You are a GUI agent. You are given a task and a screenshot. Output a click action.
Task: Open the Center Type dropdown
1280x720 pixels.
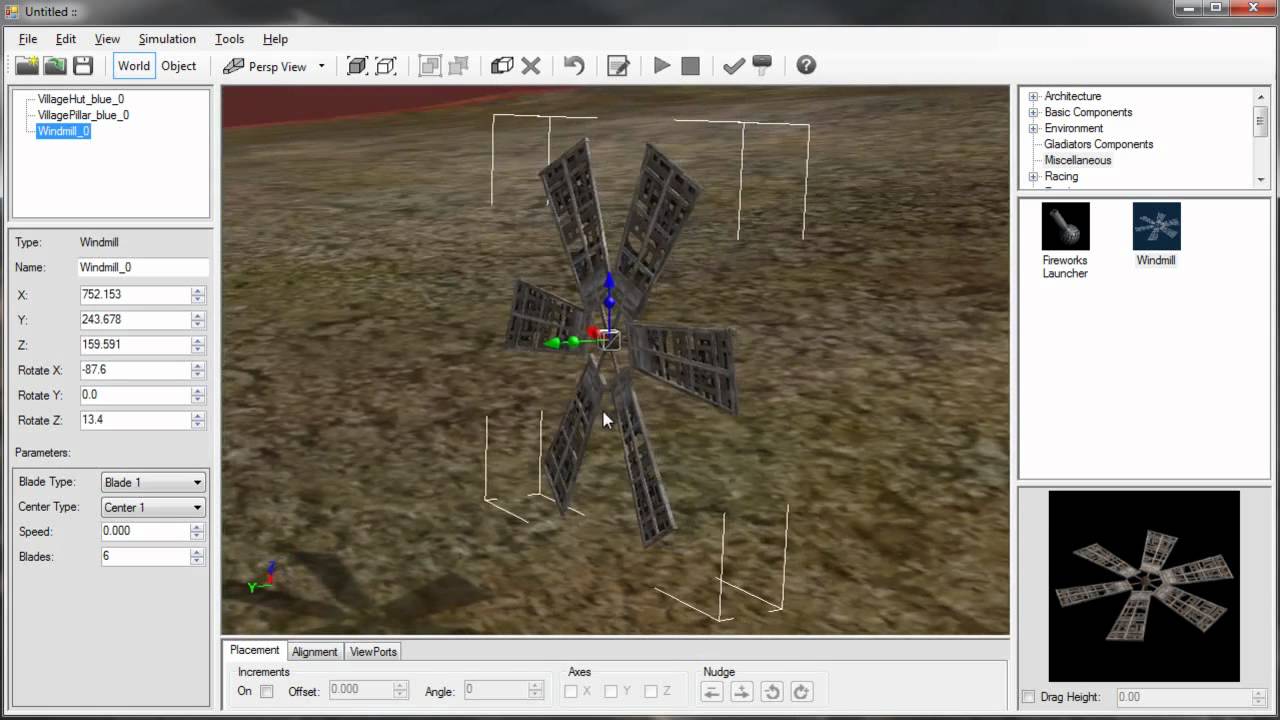(153, 507)
